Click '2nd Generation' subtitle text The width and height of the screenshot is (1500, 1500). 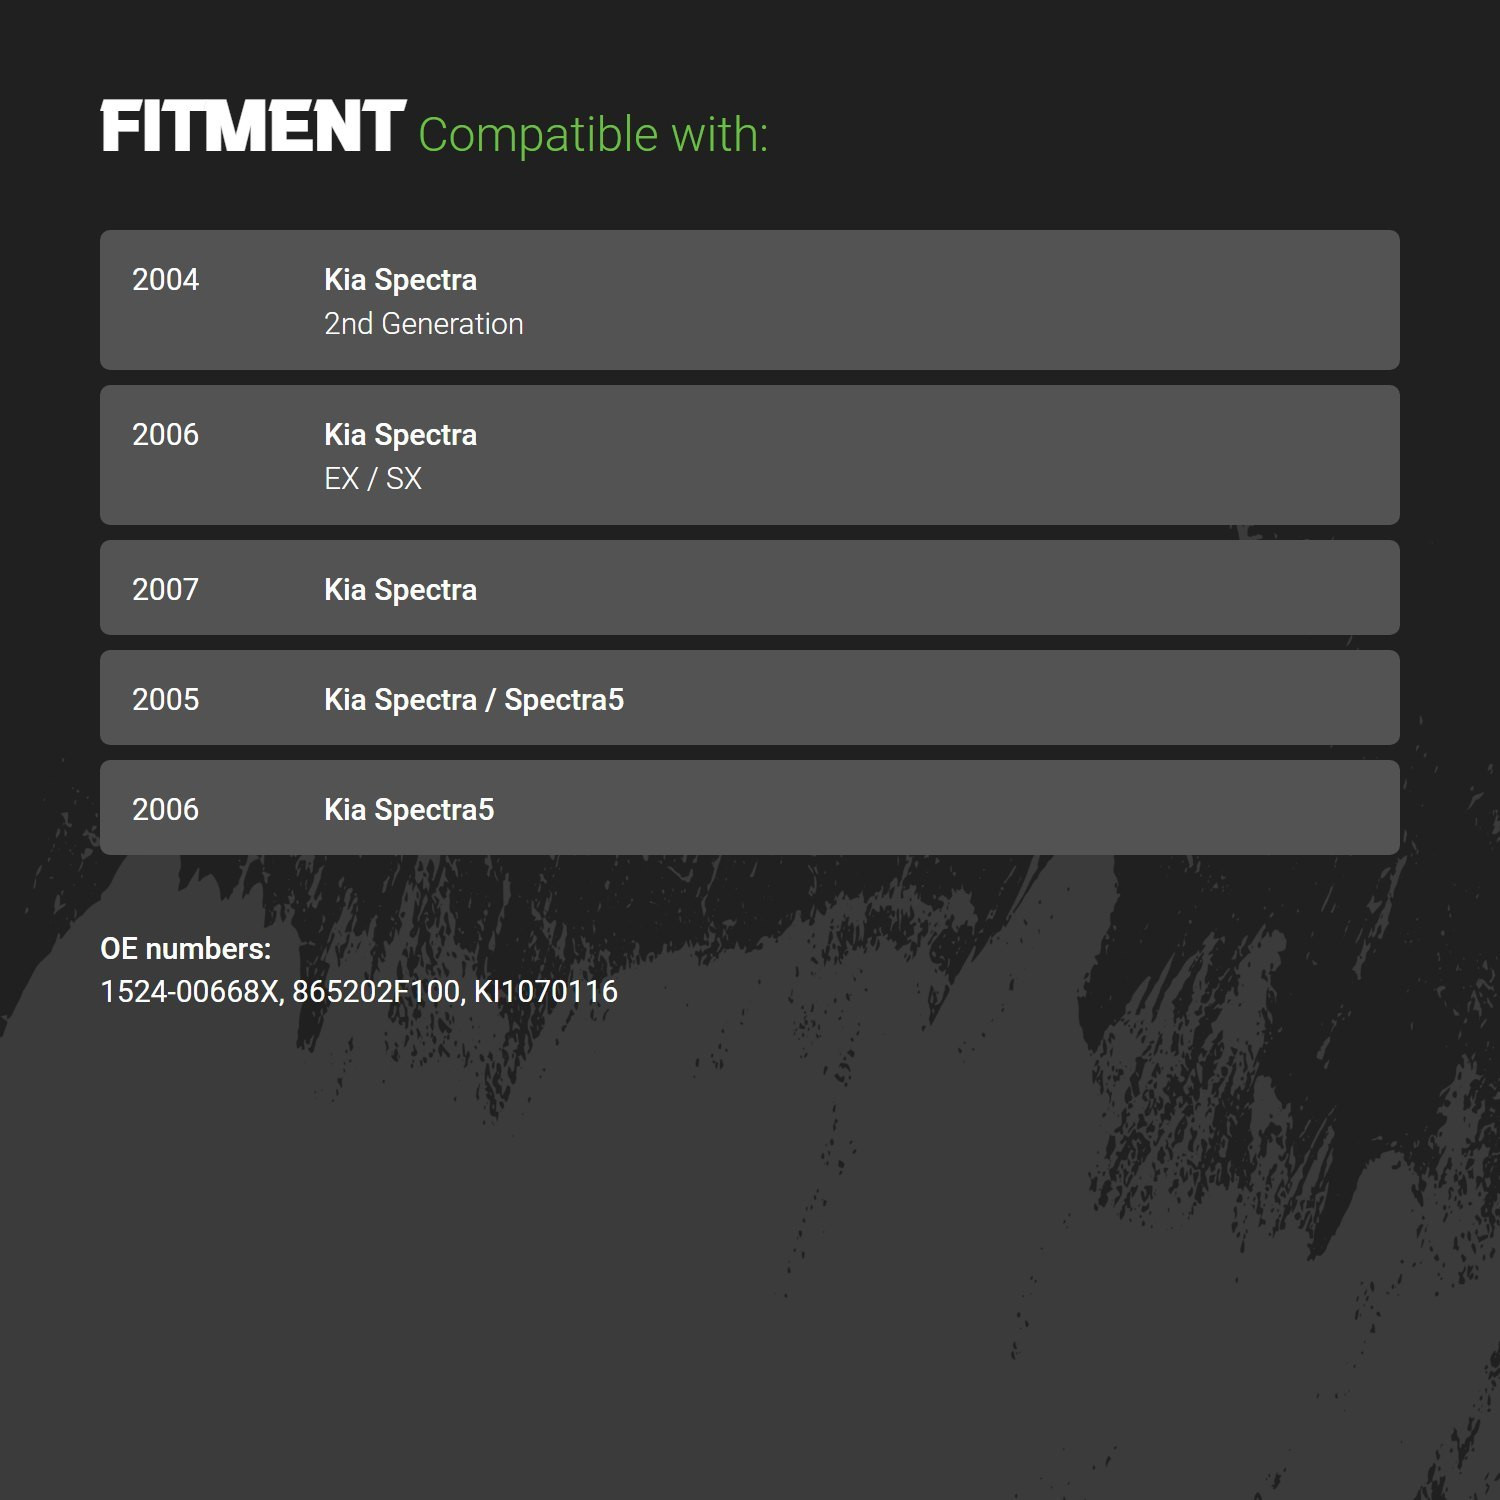click(424, 324)
